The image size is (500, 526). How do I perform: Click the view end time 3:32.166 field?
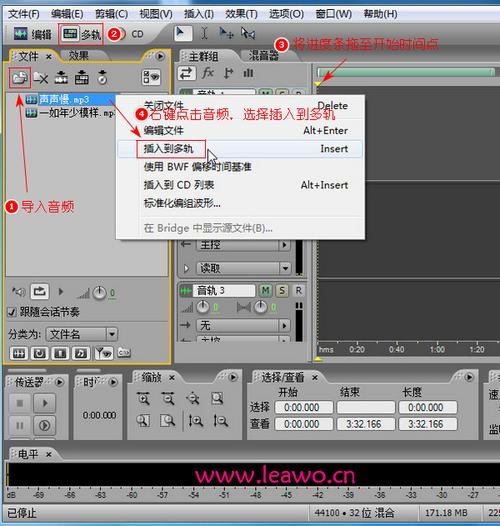365,424
